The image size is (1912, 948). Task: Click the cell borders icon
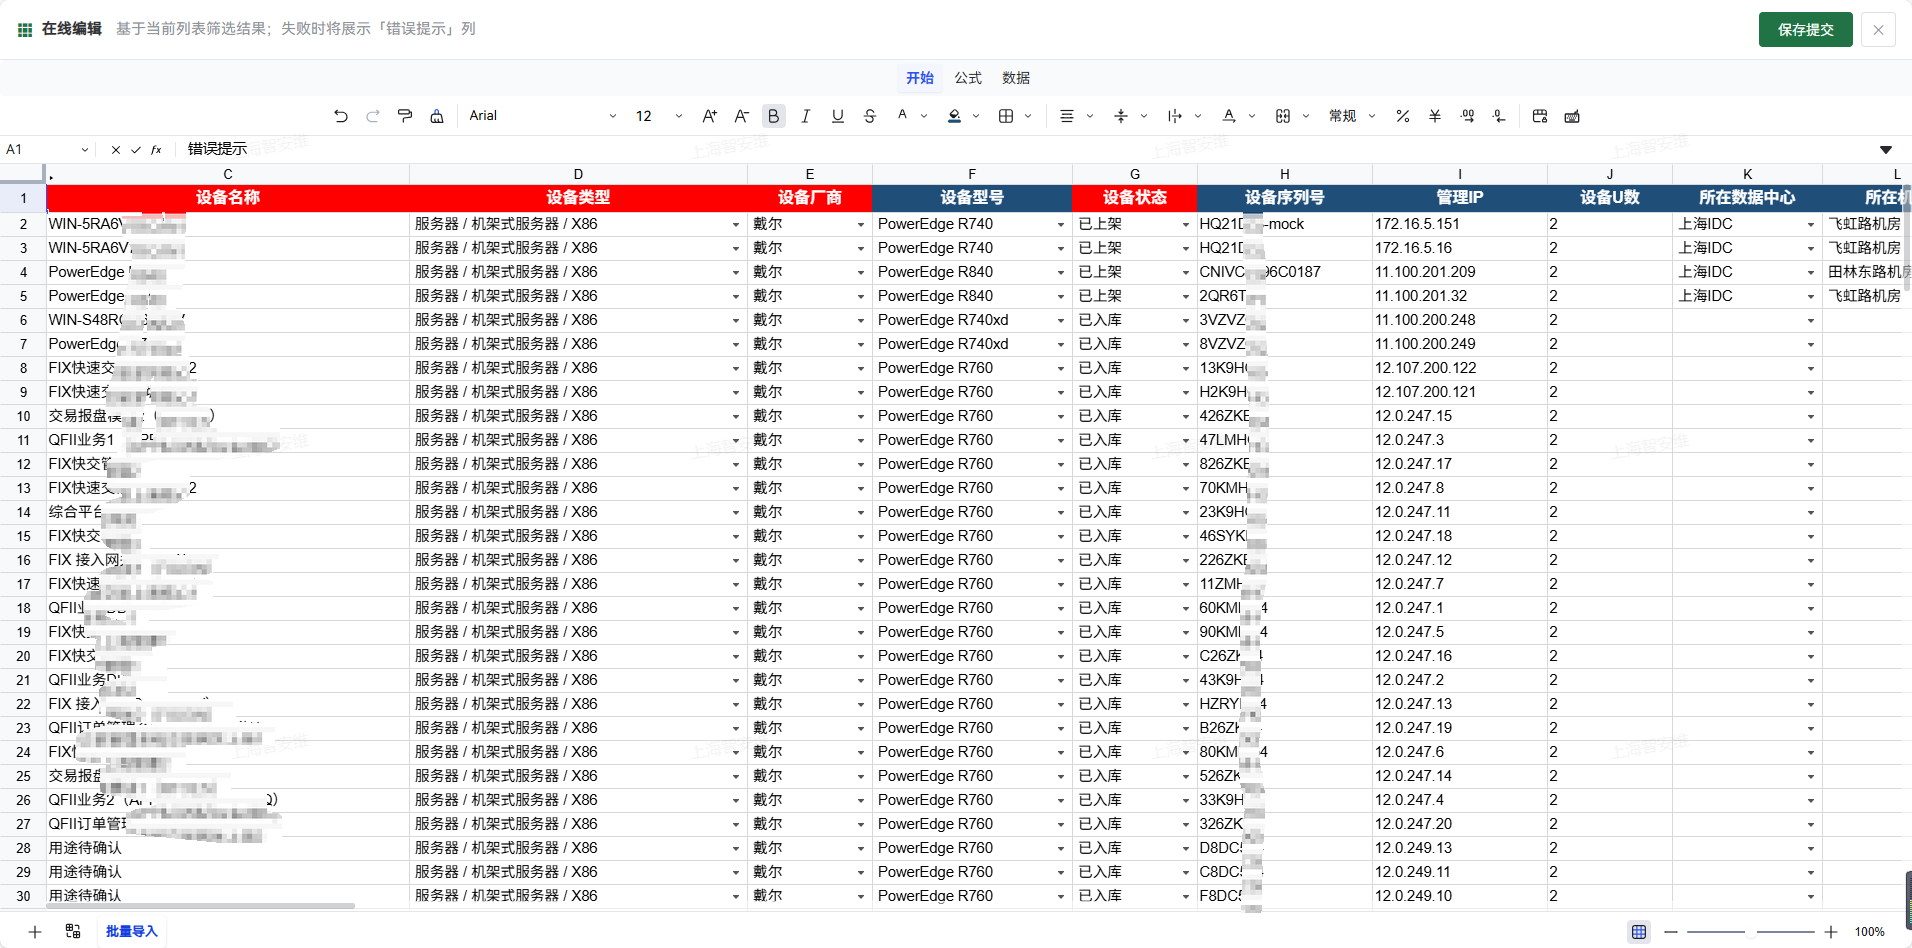coord(1006,116)
